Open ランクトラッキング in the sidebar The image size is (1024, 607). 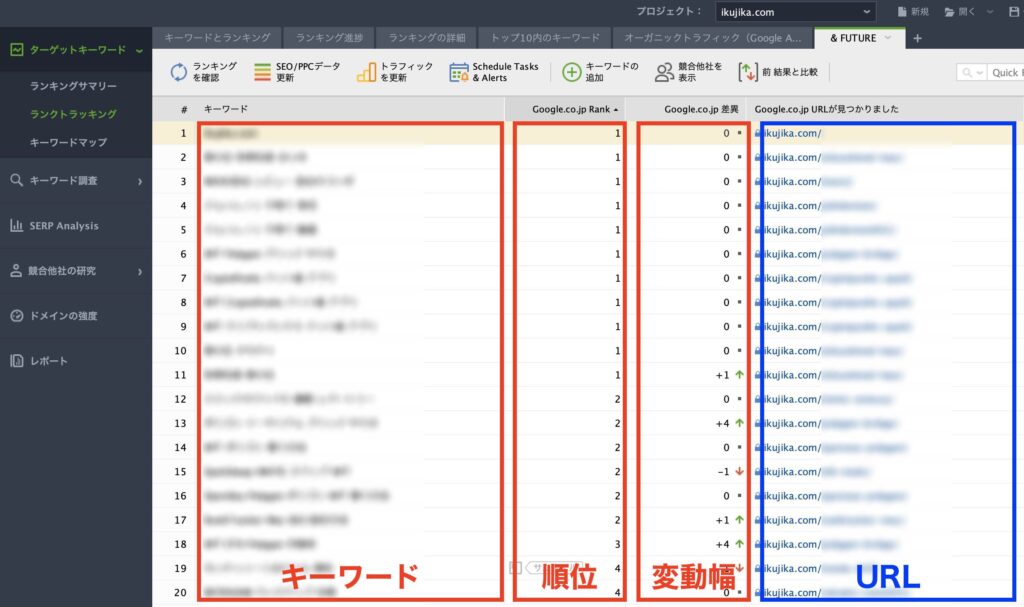coord(73,114)
